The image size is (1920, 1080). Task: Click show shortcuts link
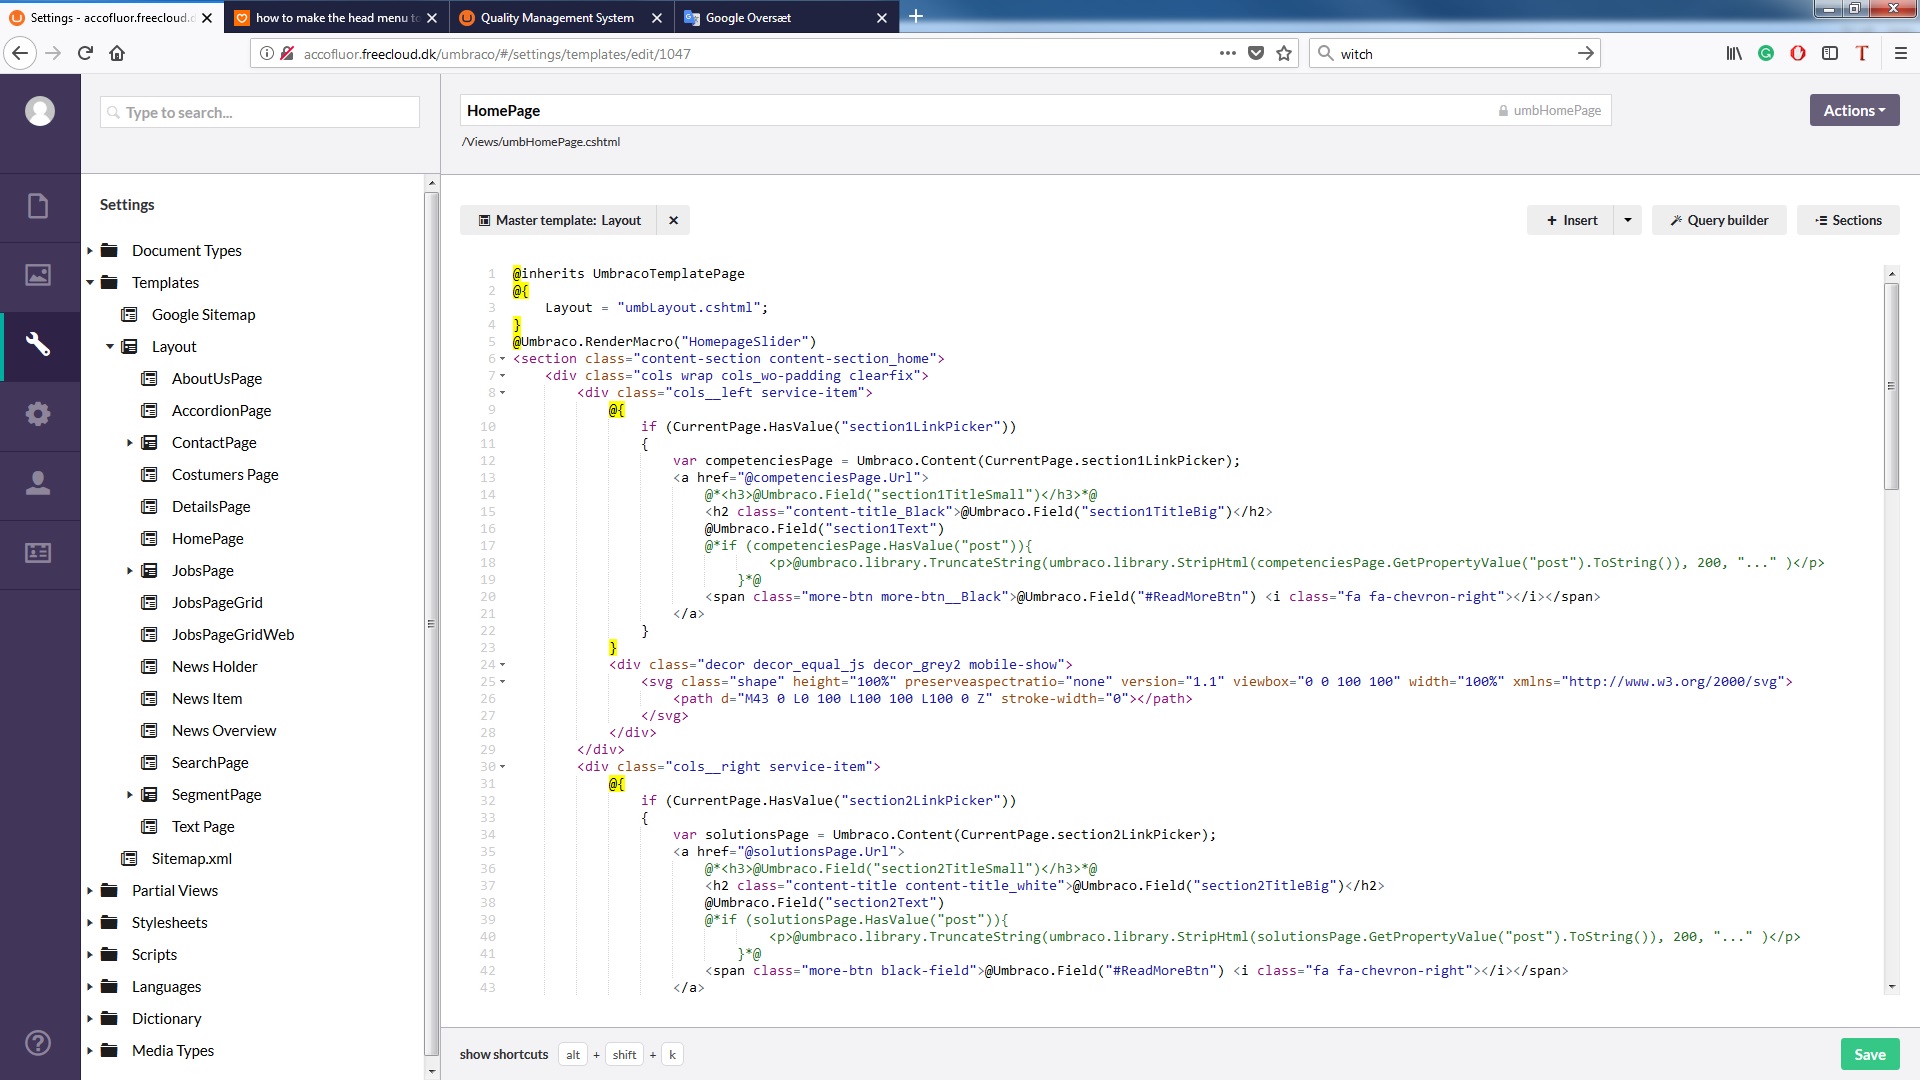click(x=504, y=1054)
